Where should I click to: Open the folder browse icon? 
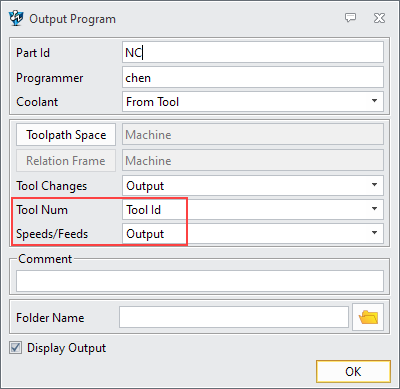(x=368, y=317)
